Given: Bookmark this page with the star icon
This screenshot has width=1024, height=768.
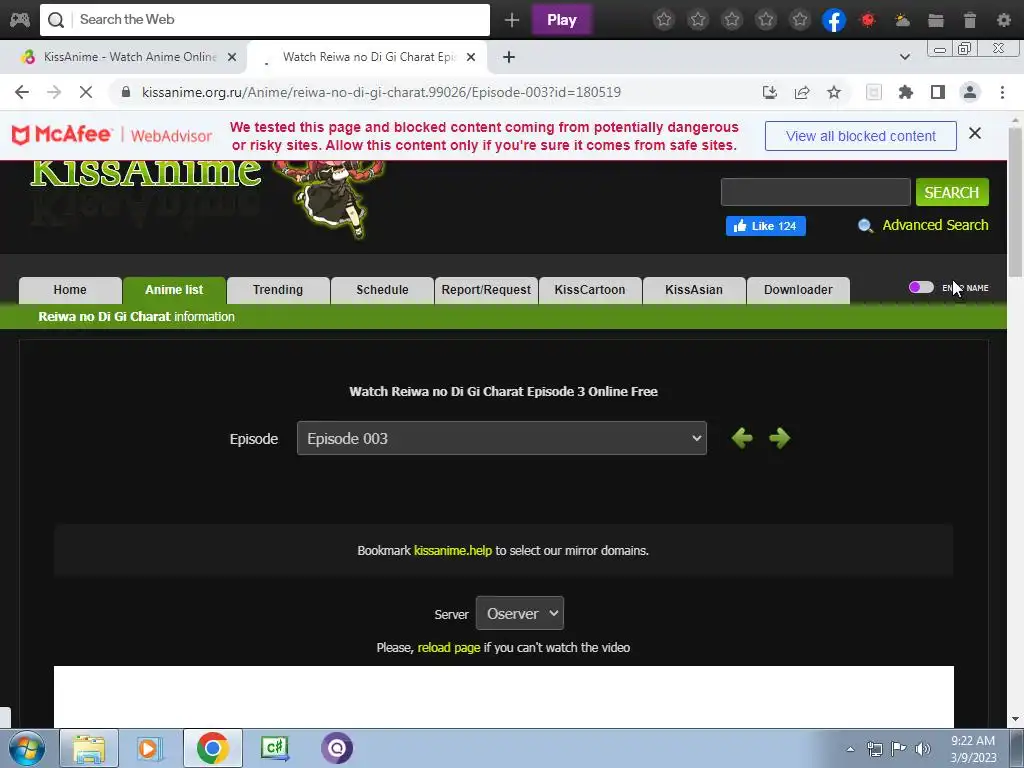Looking at the screenshot, I should click(x=834, y=92).
